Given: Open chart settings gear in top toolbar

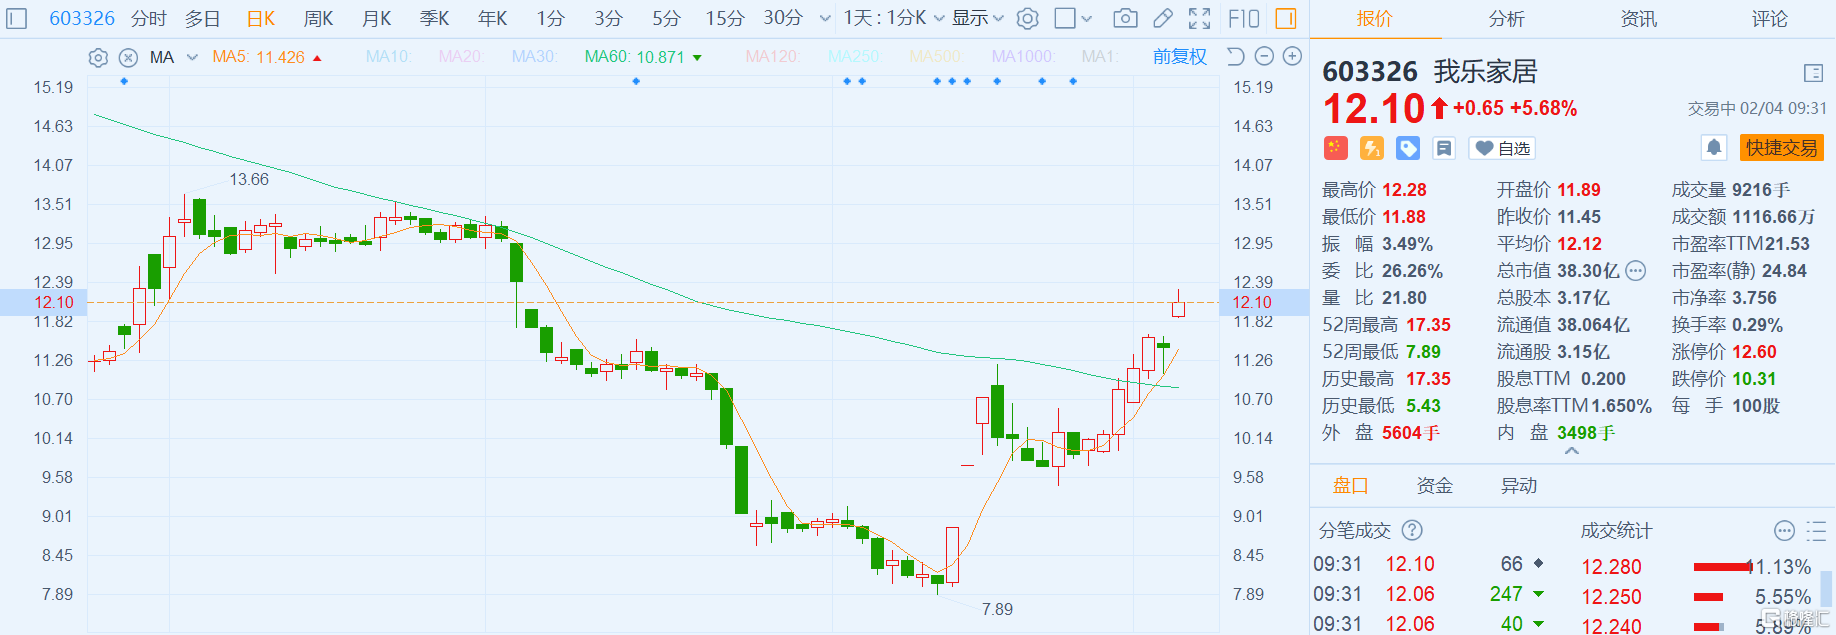Looking at the screenshot, I should (1028, 19).
